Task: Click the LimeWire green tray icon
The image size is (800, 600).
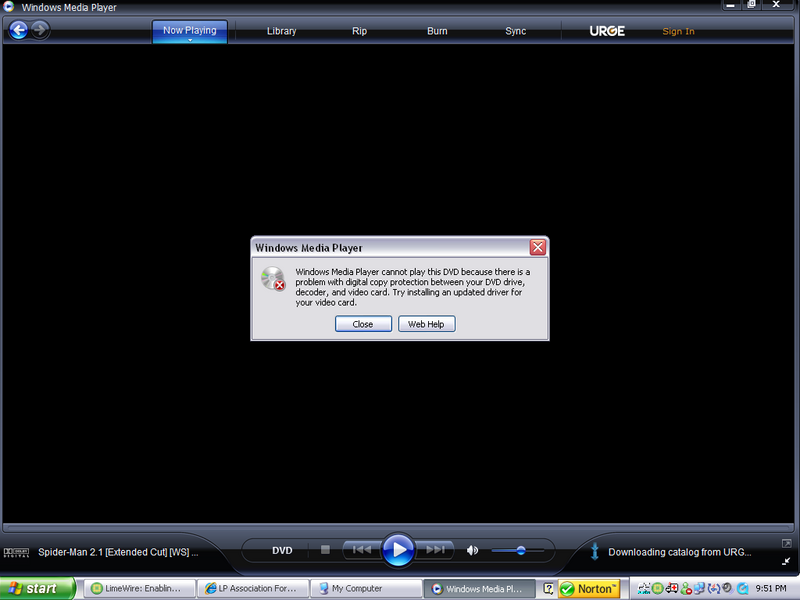Action: pos(658,589)
